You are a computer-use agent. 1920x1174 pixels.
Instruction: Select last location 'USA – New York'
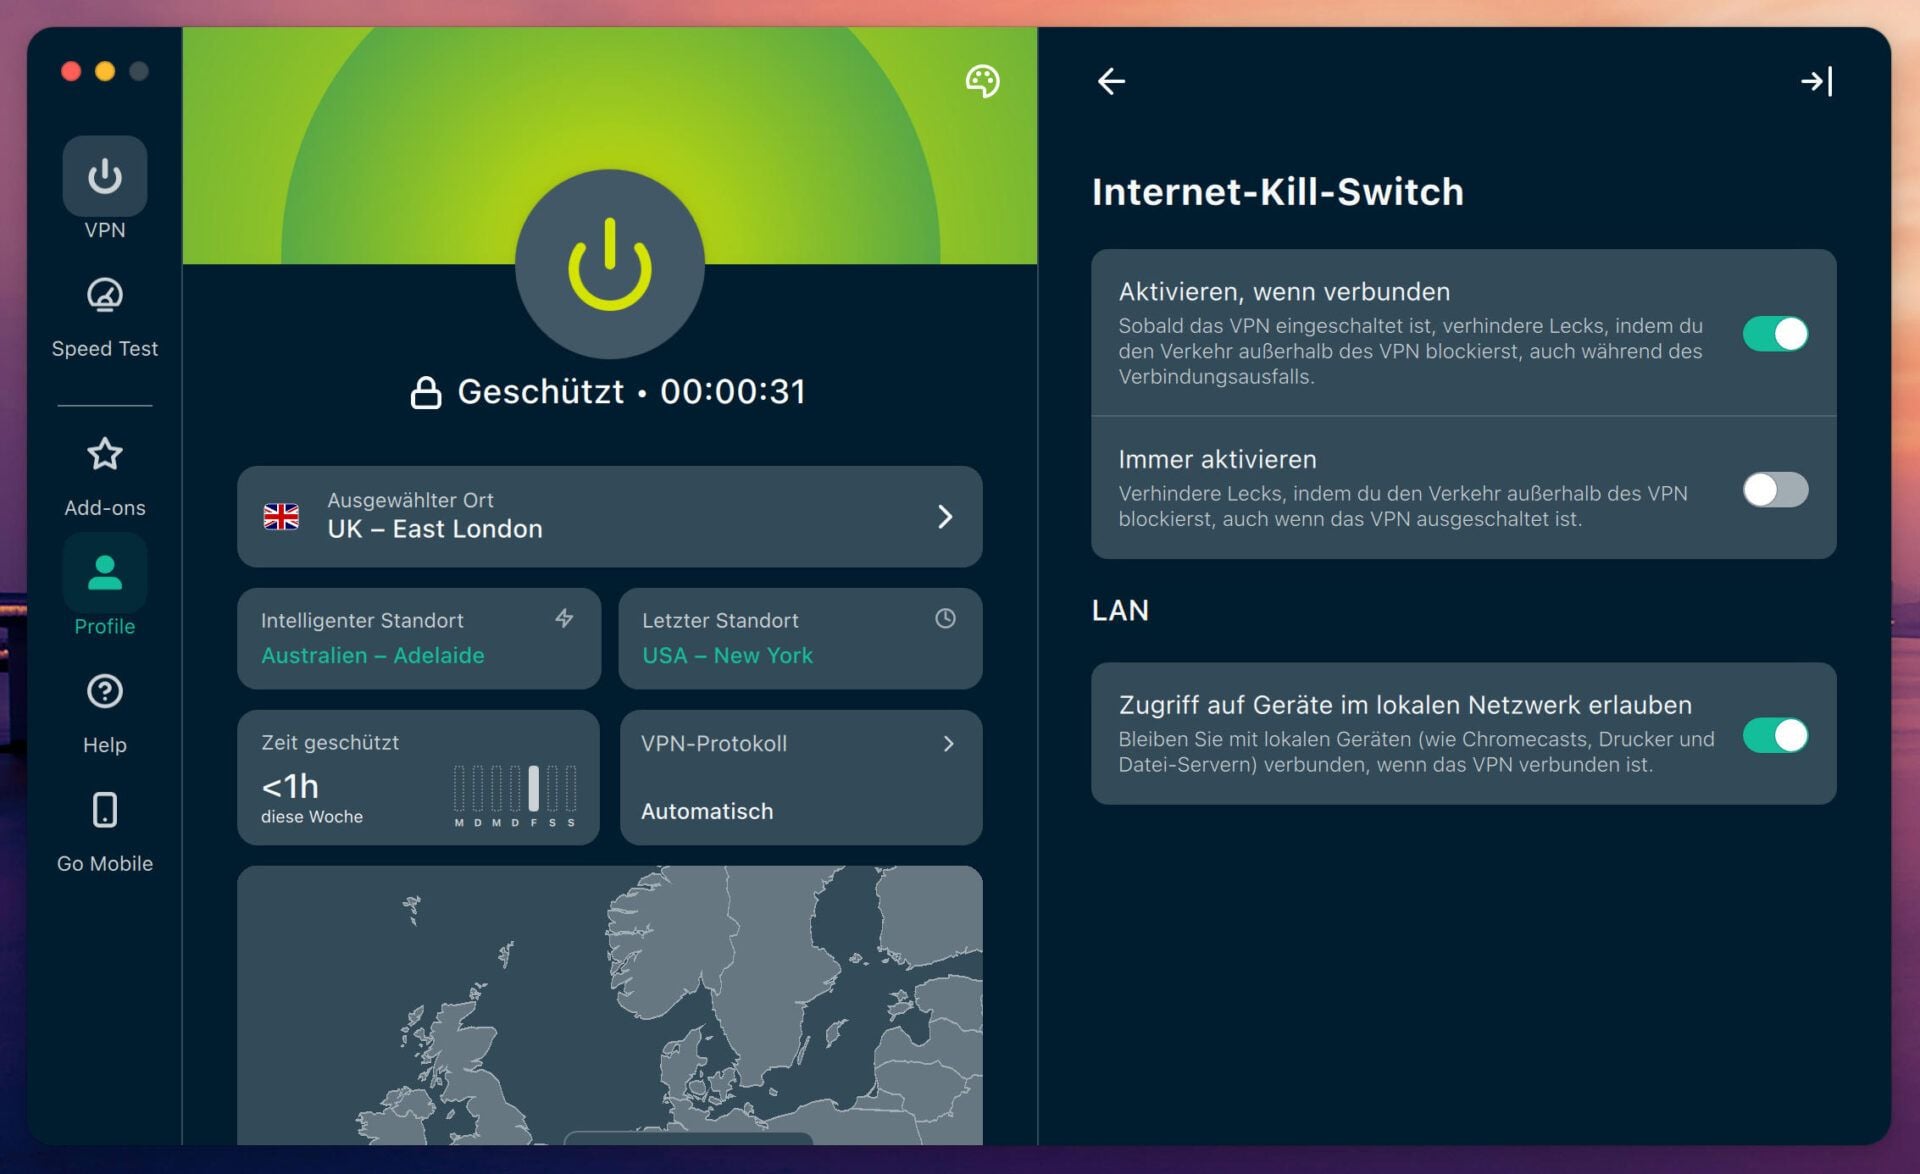800,639
